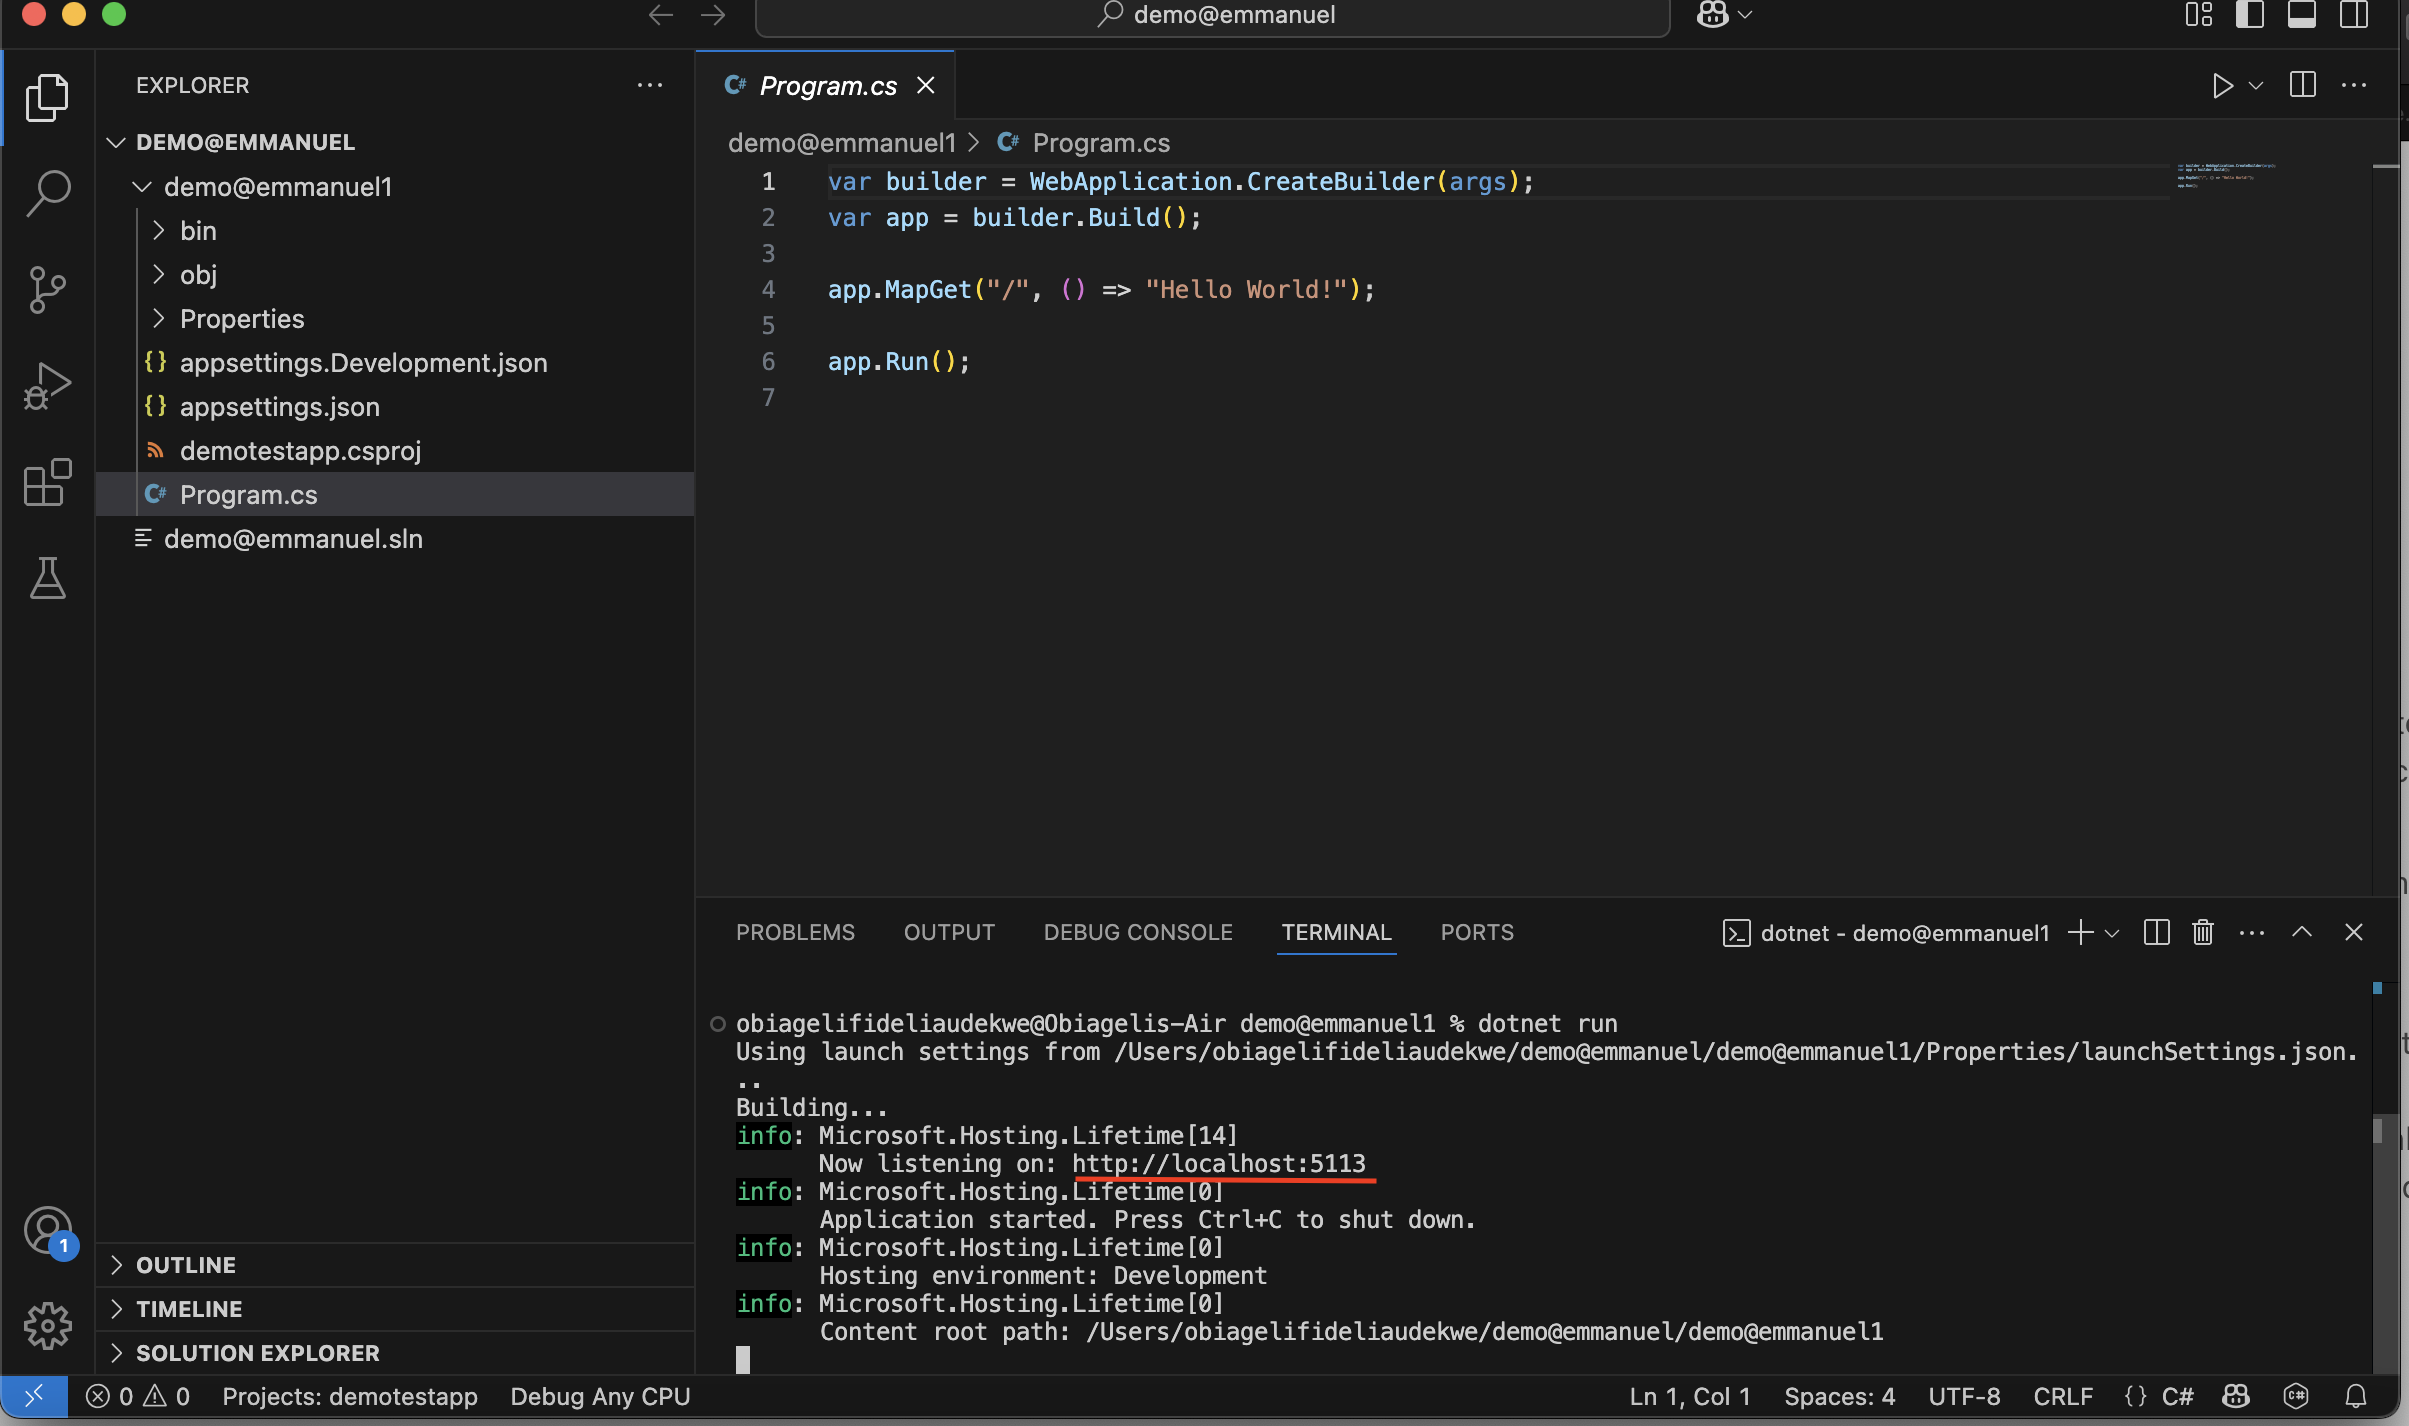
Task: Close the terminal panel
Action: click(x=2354, y=932)
